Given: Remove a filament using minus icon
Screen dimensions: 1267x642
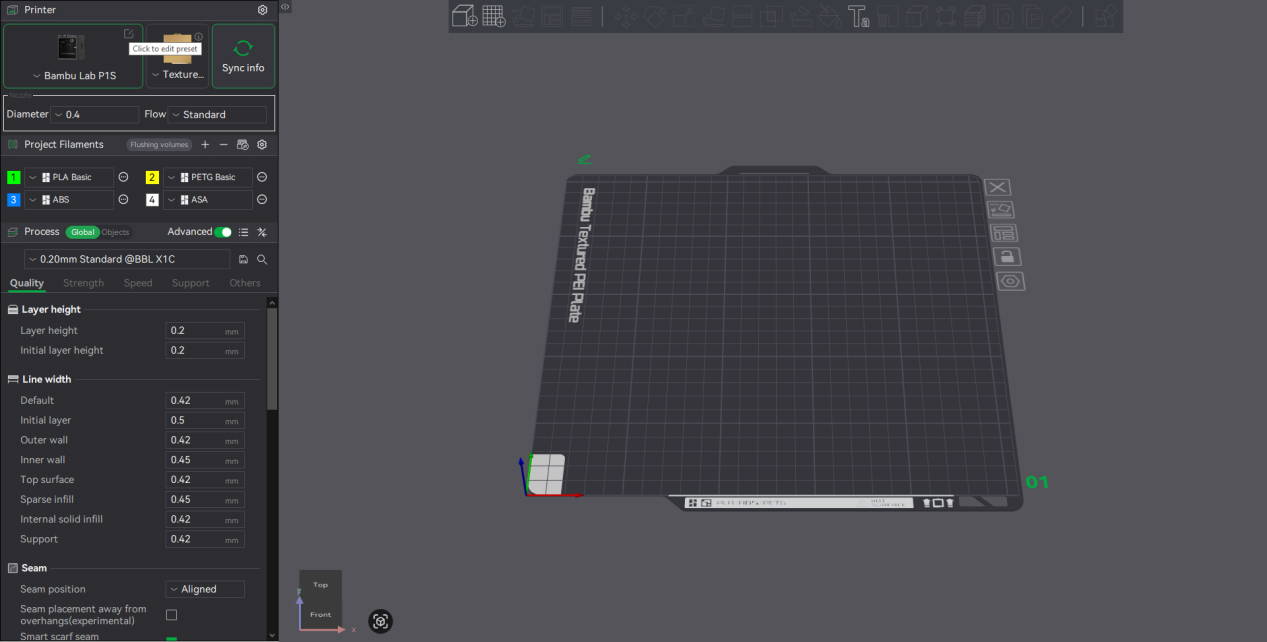Looking at the screenshot, I should [x=224, y=145].
